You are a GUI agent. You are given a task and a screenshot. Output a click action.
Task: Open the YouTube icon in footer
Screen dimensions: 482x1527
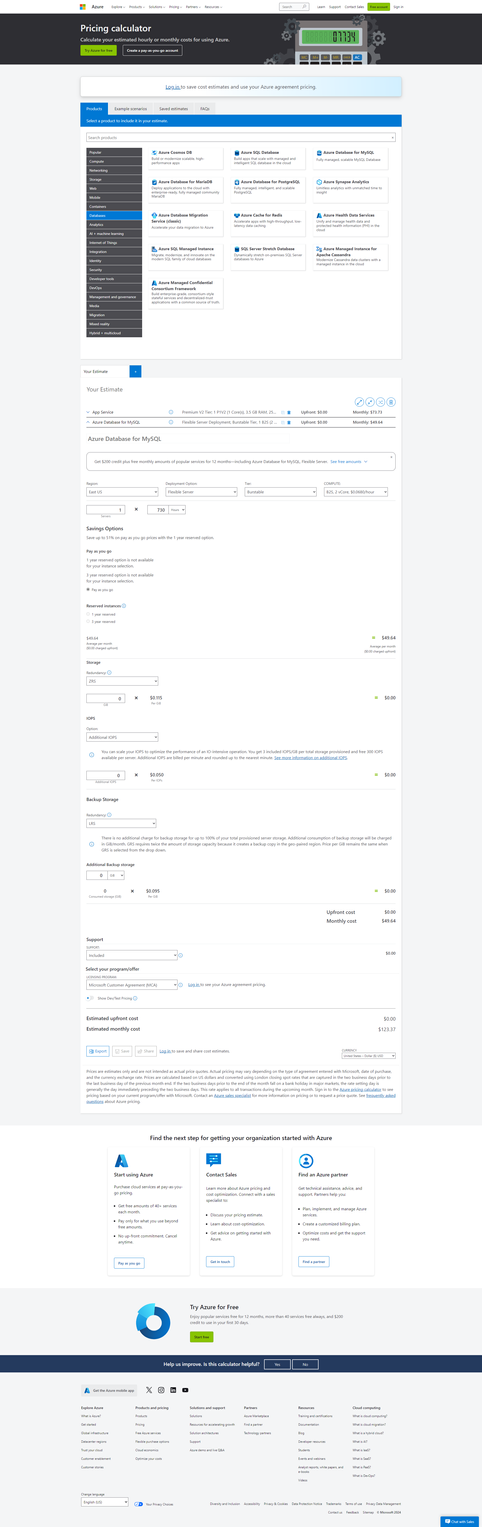[185, 1390]
